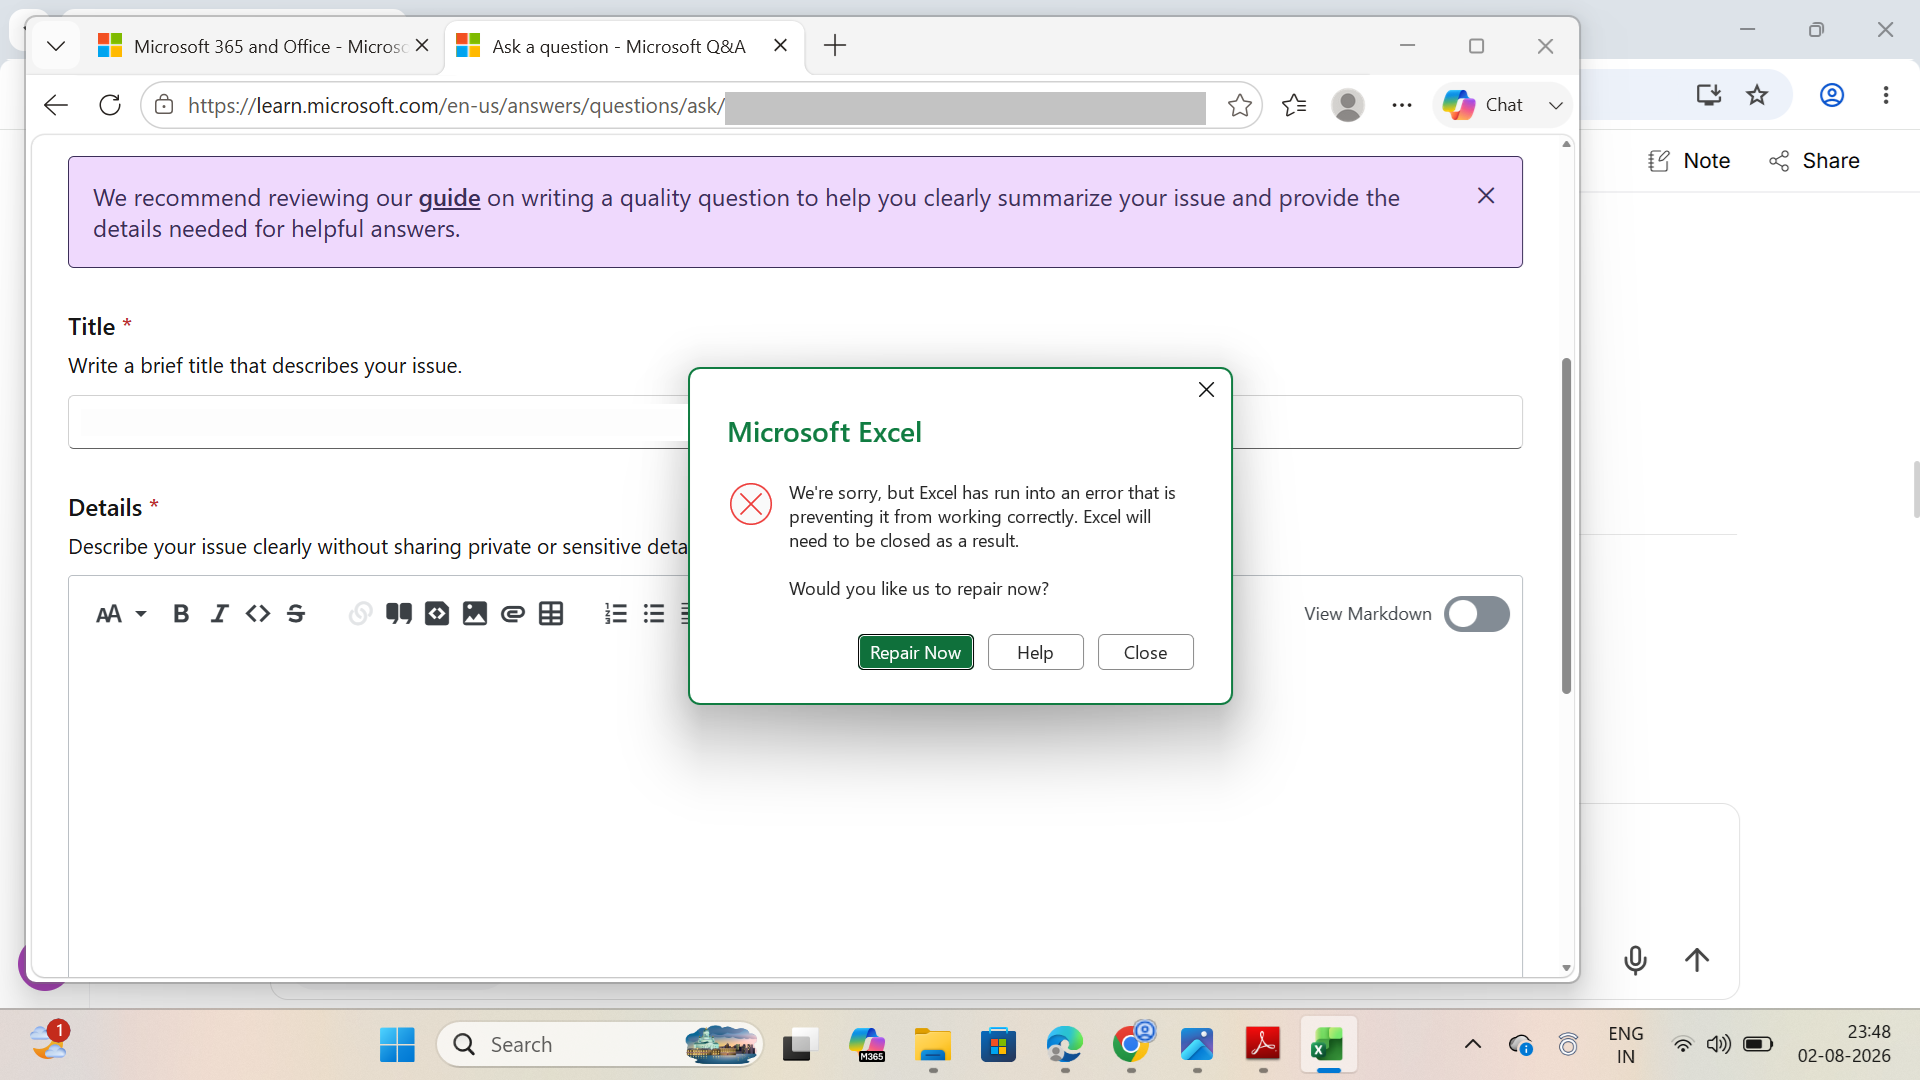1920x1080 pixels.
Task: Click the page's vertical scrollbar
Action: tap(1566, 525)
